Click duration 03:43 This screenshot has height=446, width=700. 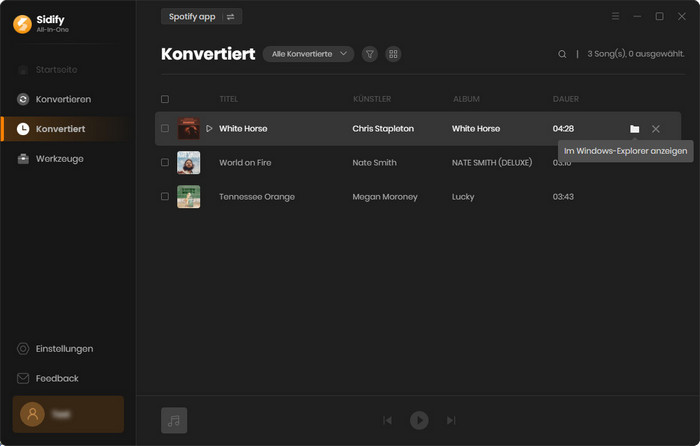[563, 197]
